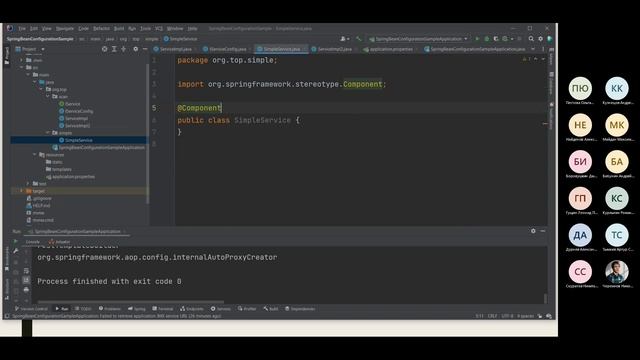Click project tree vertical scrollbar
The width and height of the screenshot is (640, 360).
[147, 135]
